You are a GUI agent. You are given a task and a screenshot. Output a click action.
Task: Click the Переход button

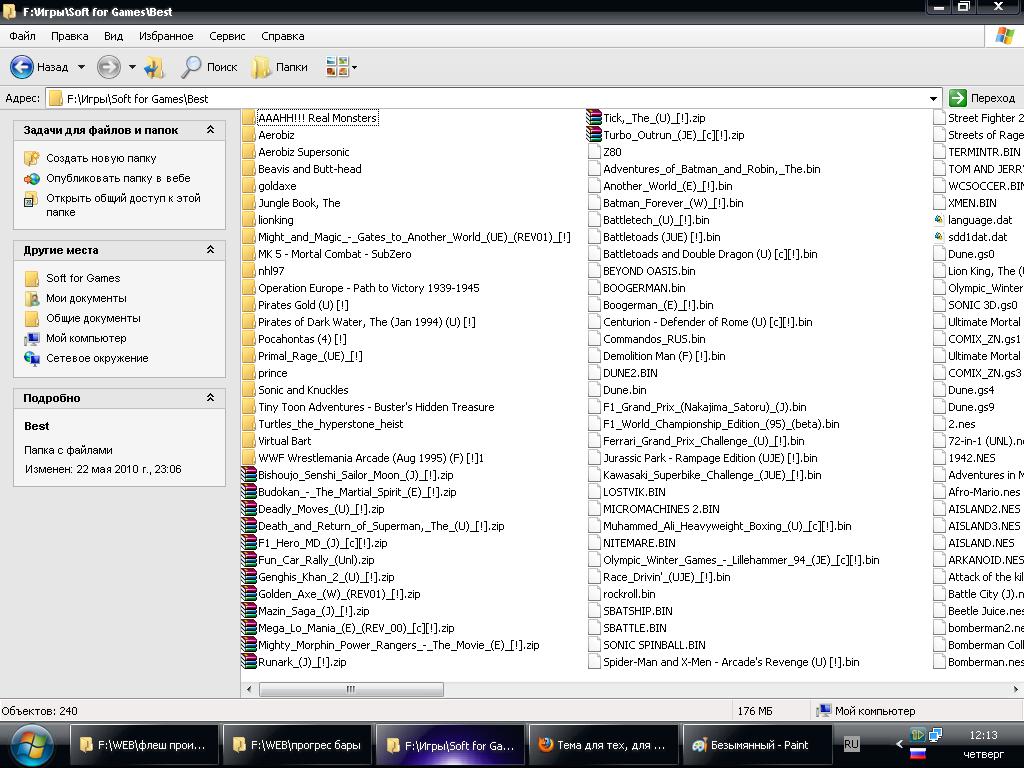click(x=984, y=98)
